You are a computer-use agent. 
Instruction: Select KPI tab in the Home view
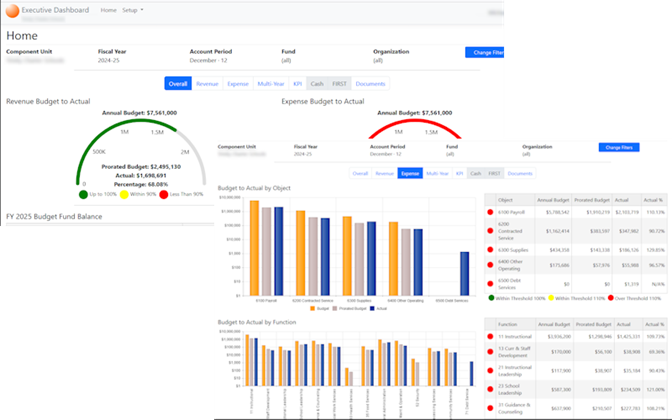point(298,84)
